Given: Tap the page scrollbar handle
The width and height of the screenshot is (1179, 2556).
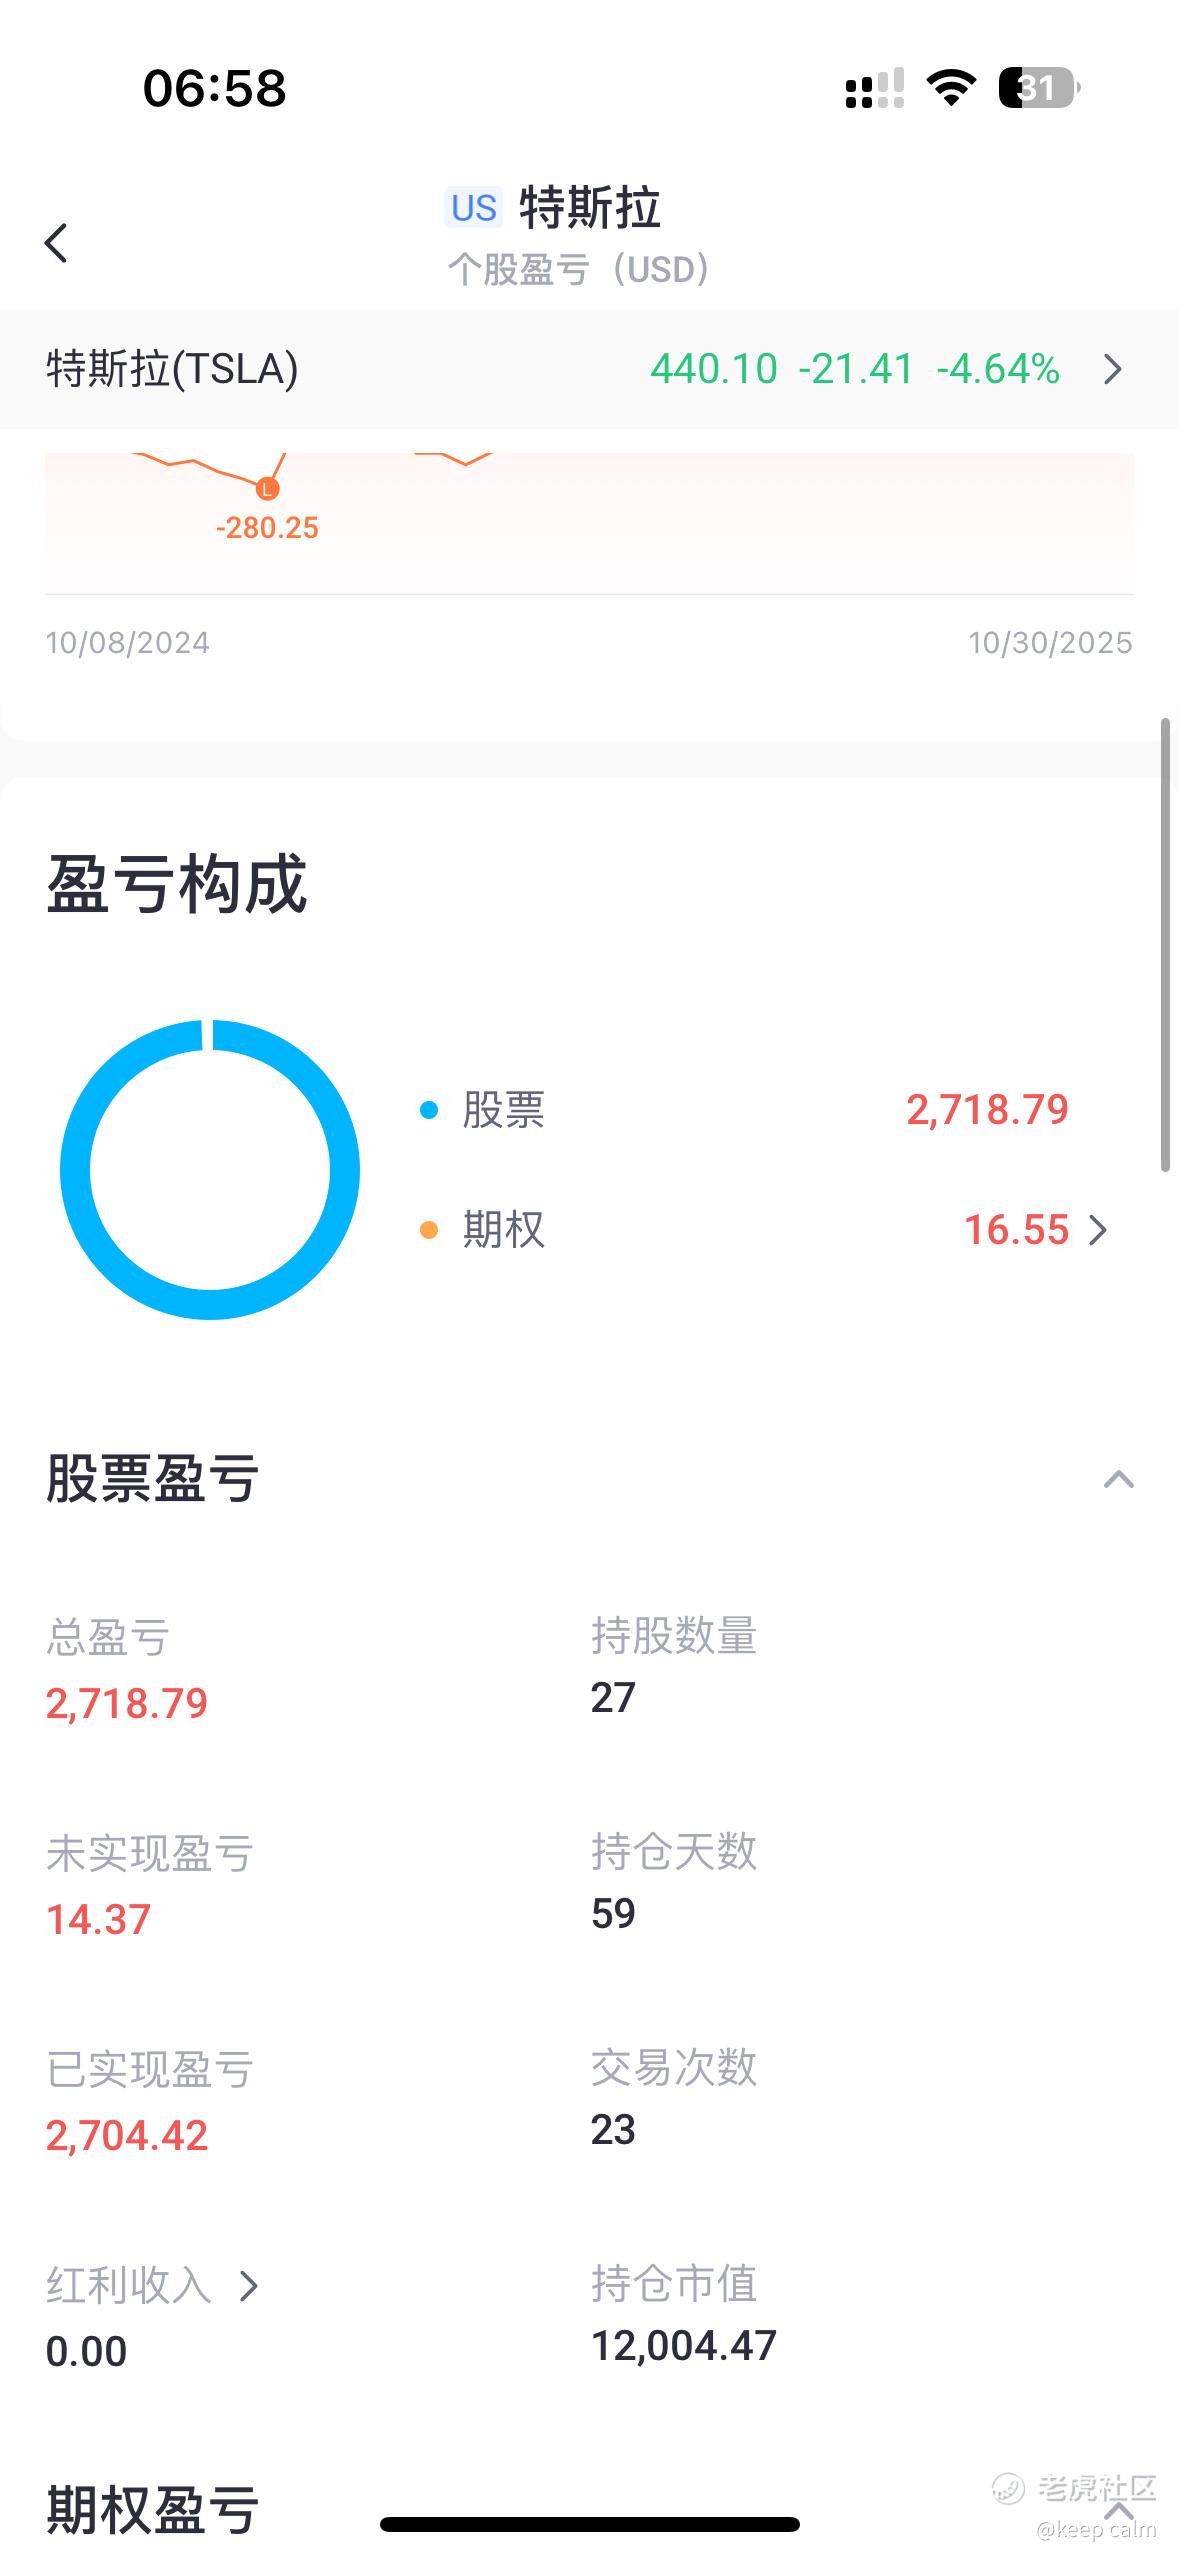Looking at the screenshot, I should pyautogui.click(x=1164, y=944).
